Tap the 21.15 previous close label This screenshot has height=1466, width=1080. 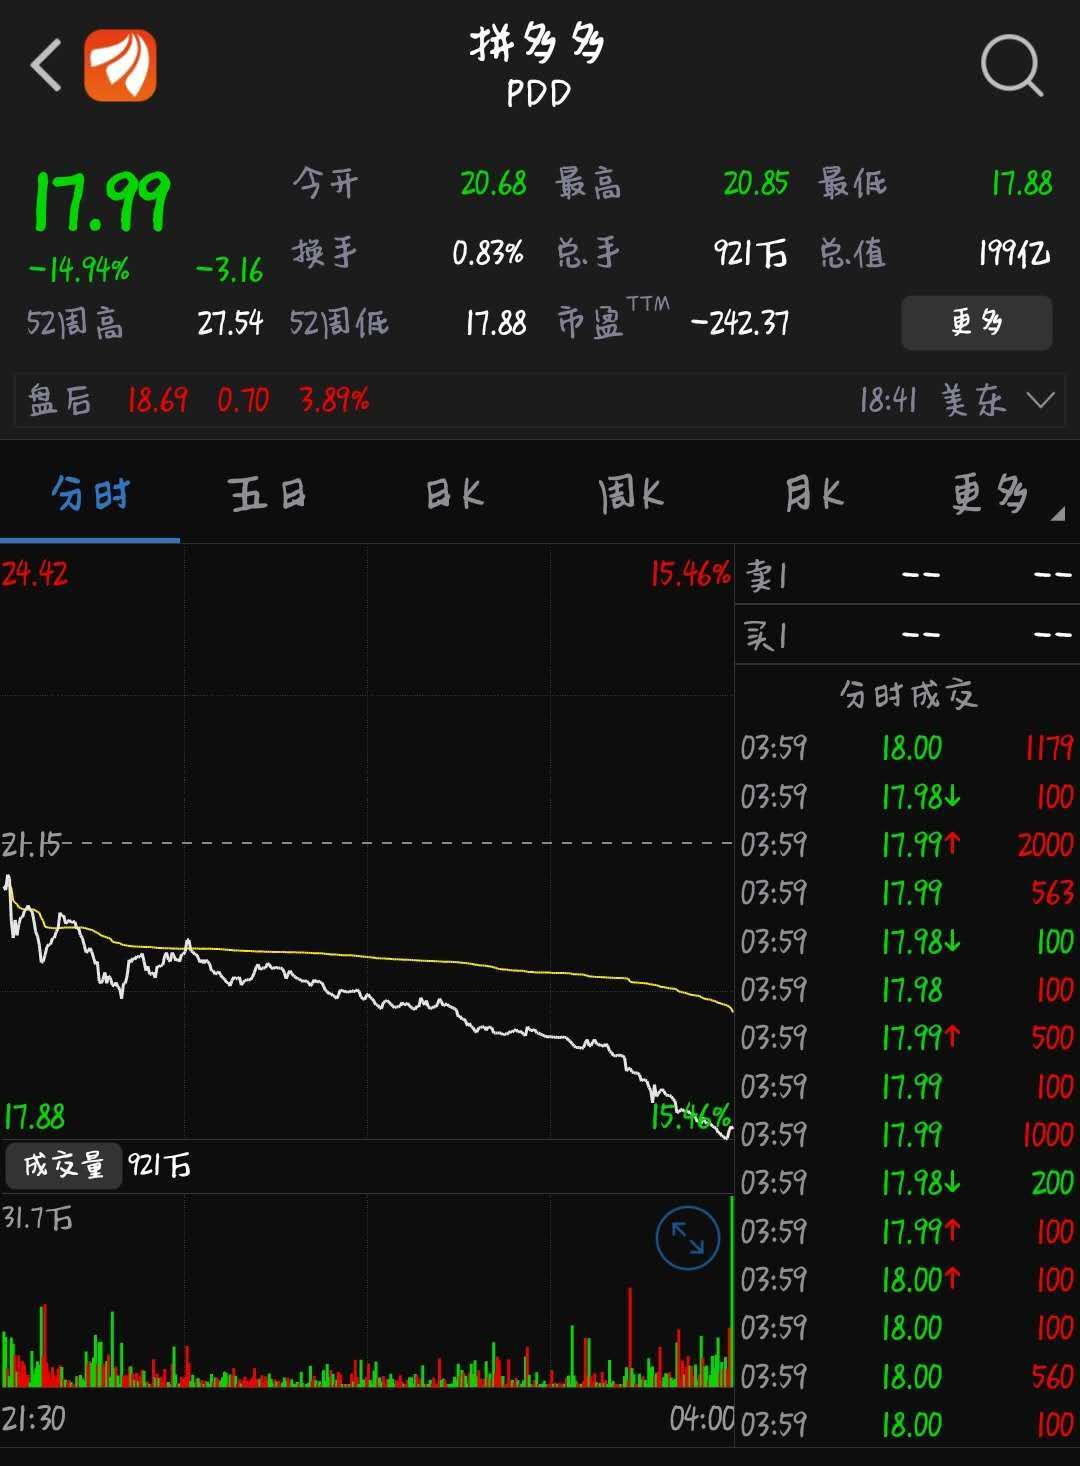31,846
